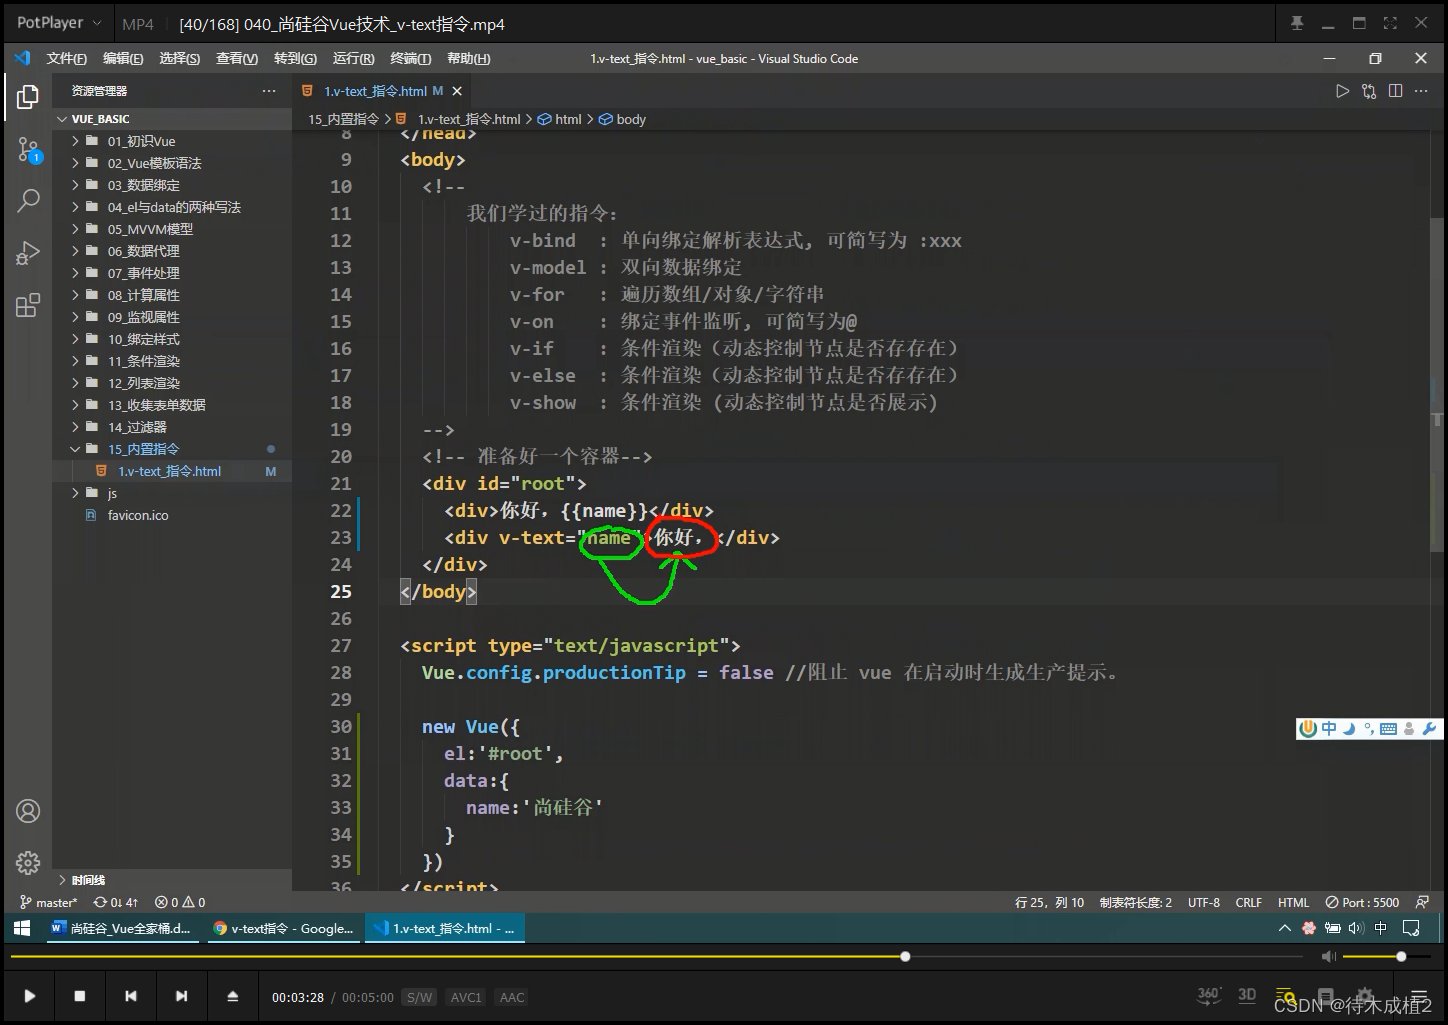The height and width of the screenshot is (1025, 1448).
Task: Close the 1.v-text_指令.html editor tab
Action: pos(457,91)
